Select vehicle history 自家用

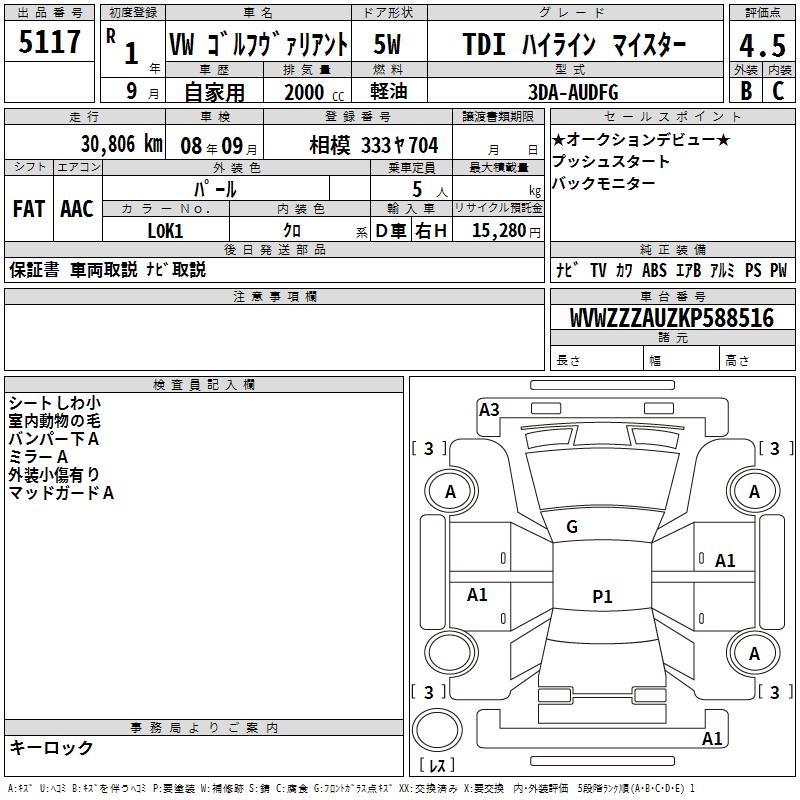click(x=214, y=92)
